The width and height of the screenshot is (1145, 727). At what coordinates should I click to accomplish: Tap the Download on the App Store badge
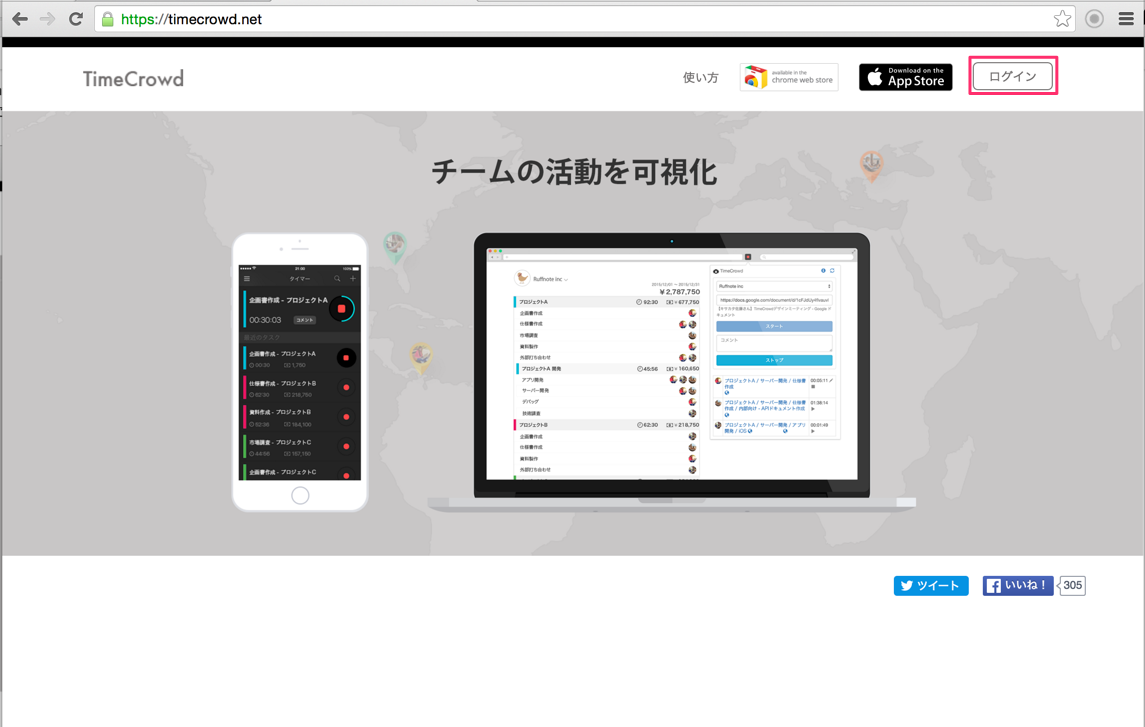[x=905, y=78]
